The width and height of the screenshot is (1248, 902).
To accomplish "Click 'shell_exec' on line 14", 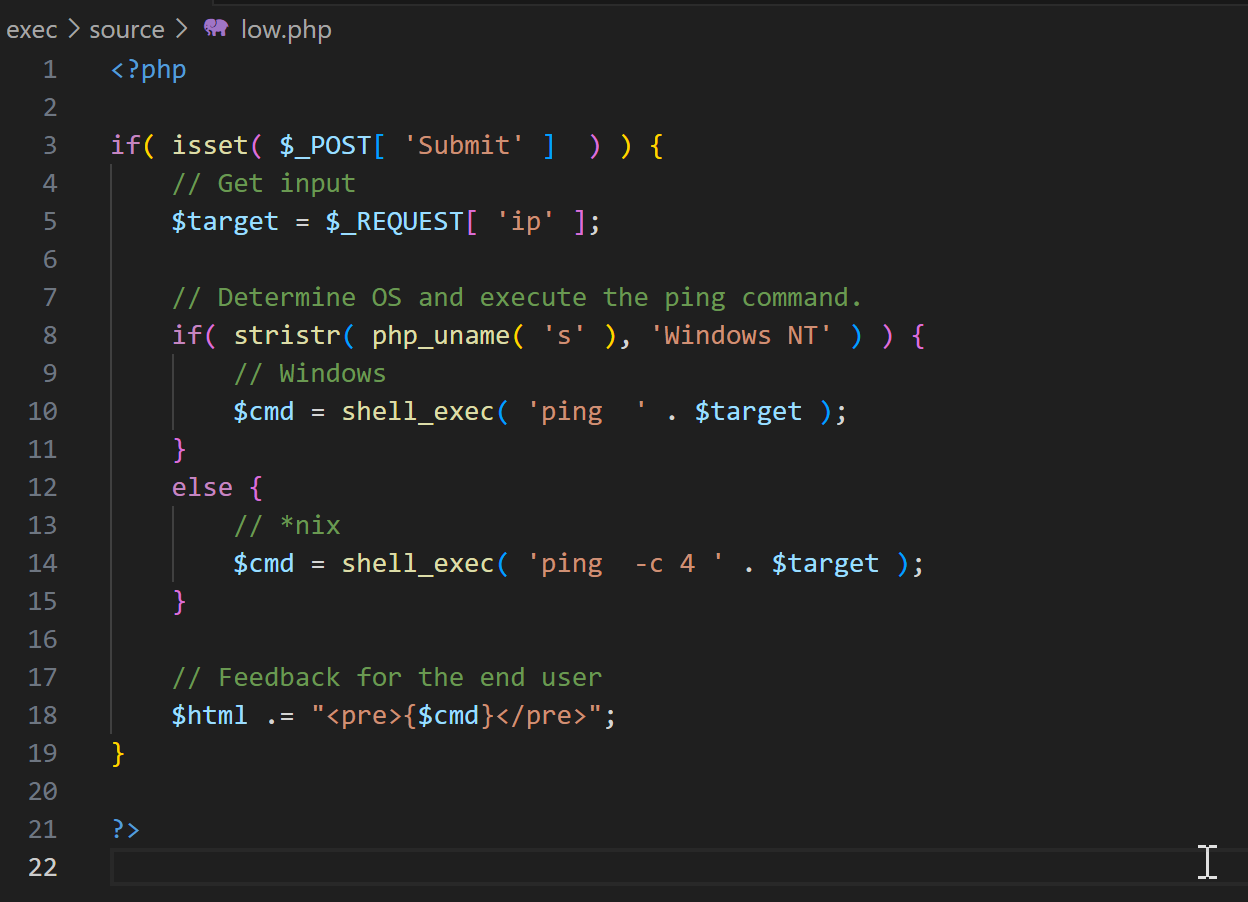I will click(418, 564).
